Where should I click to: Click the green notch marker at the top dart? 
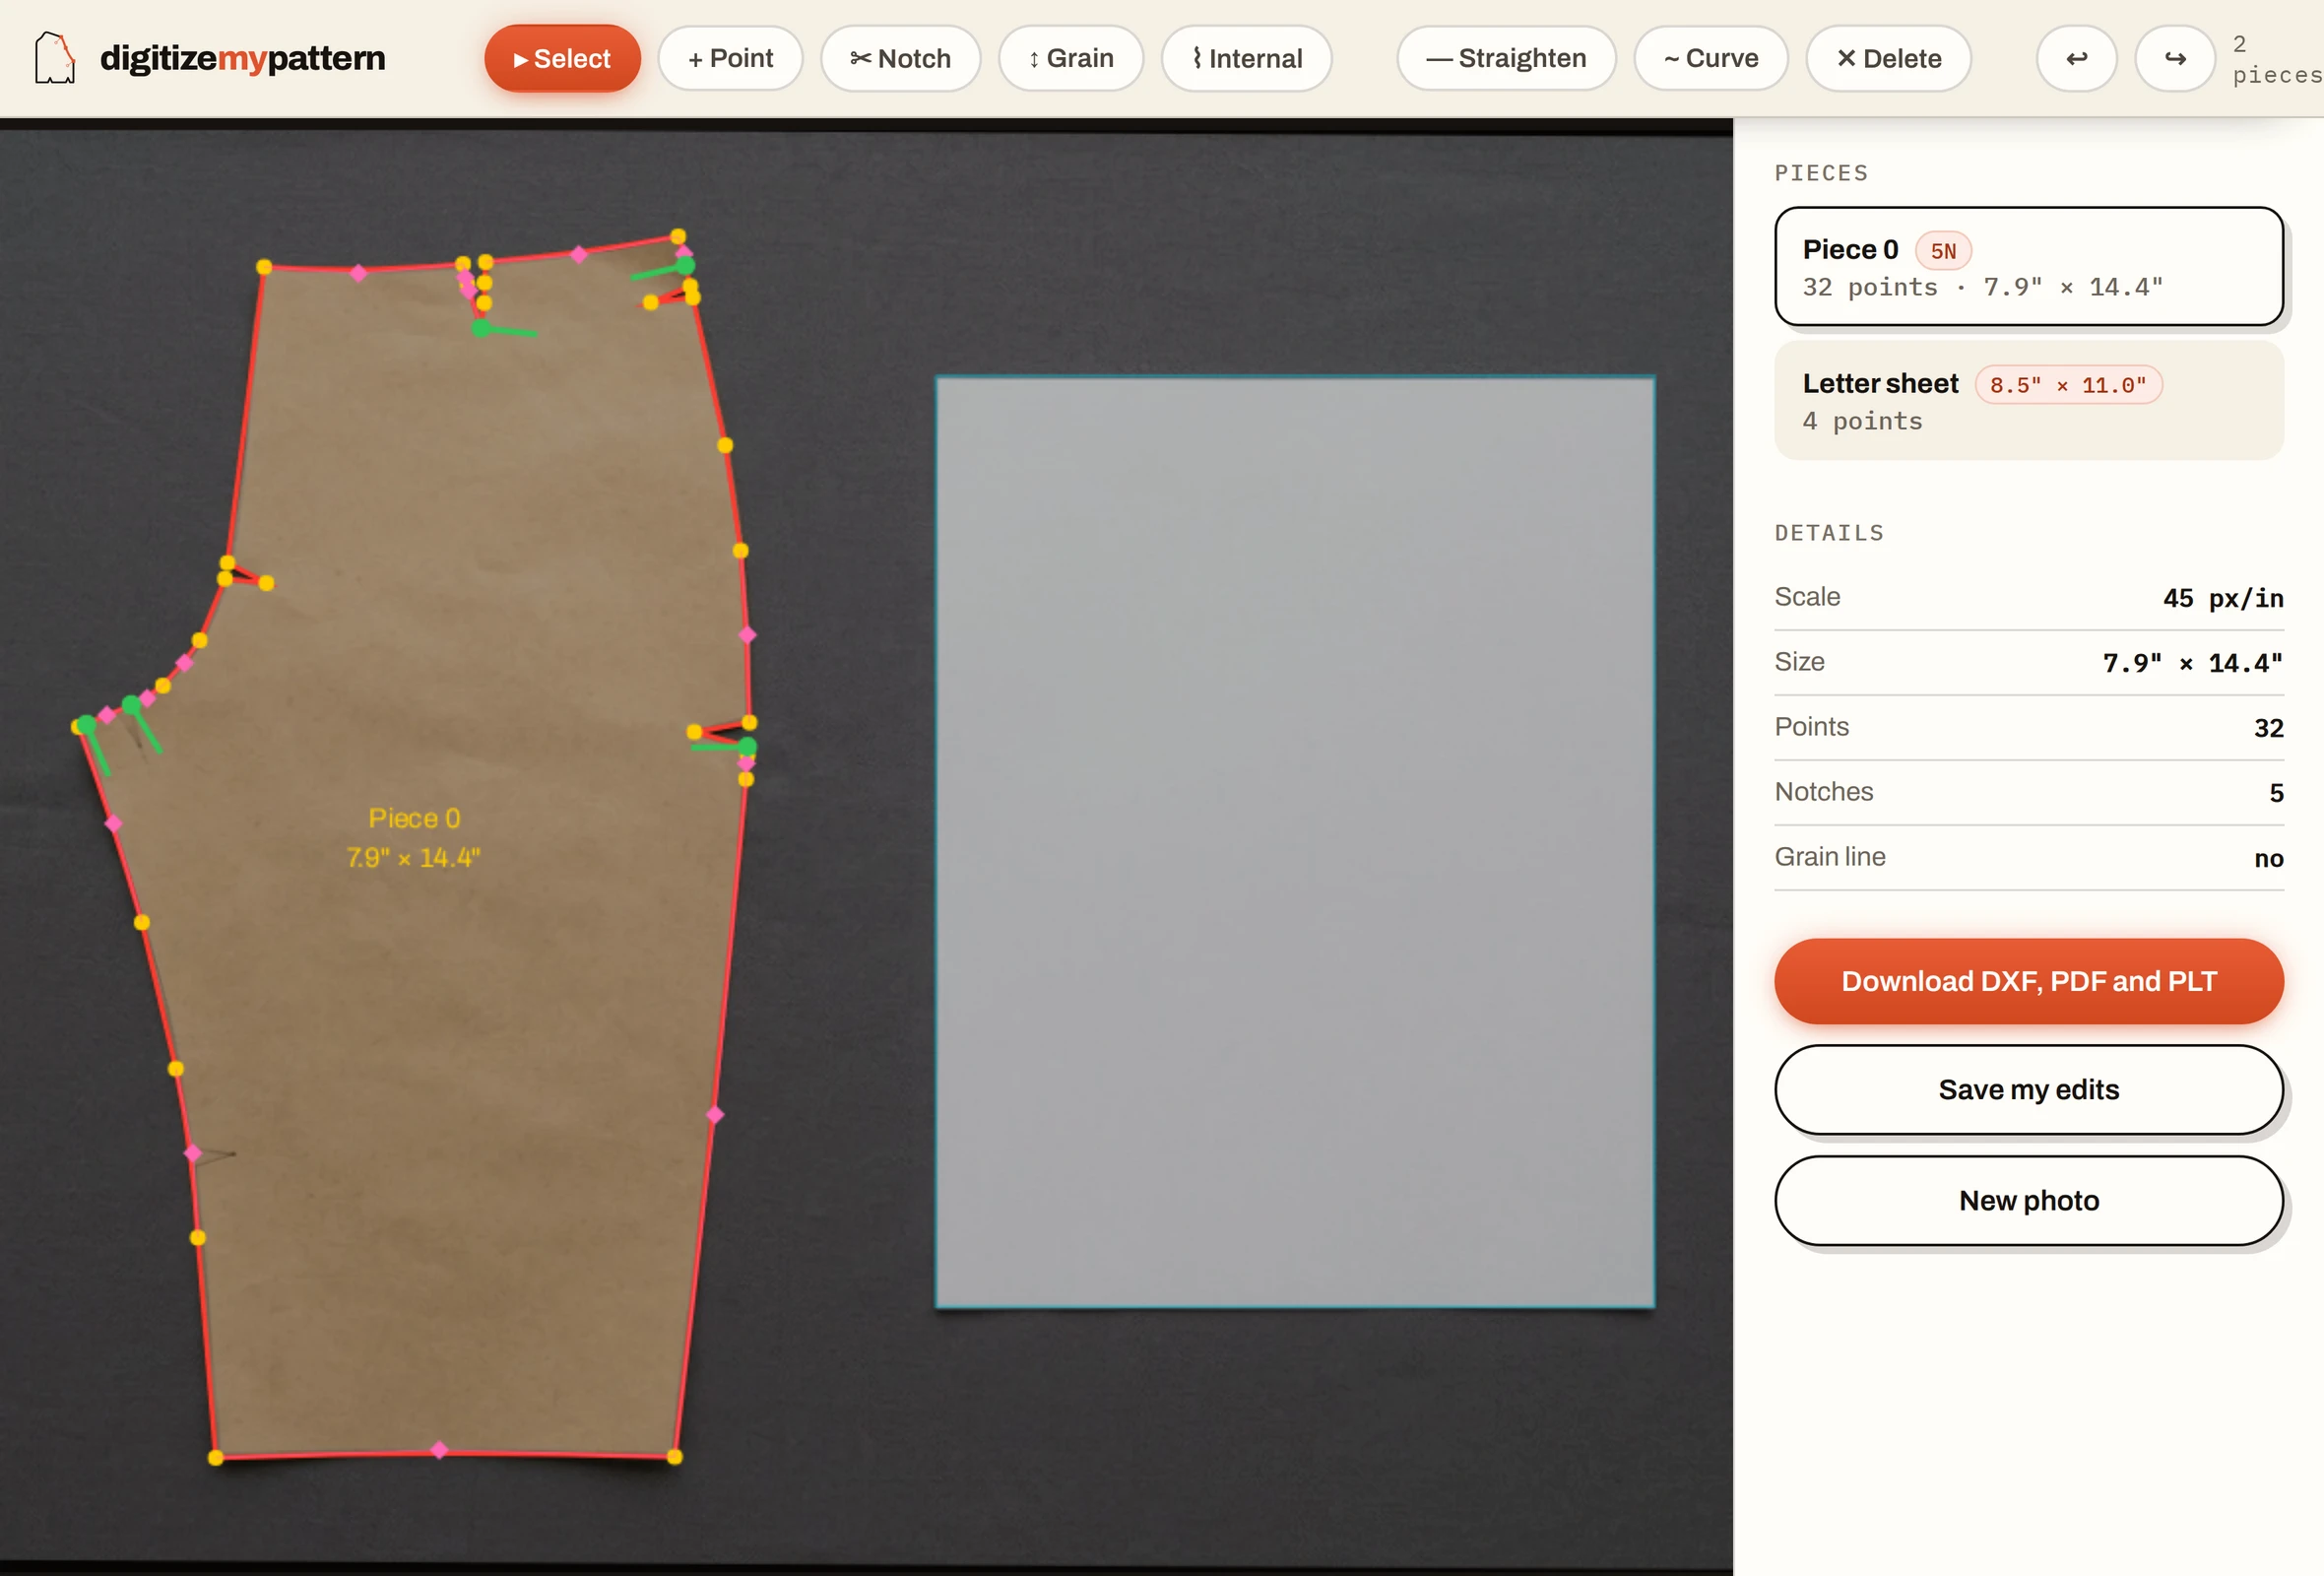click(x=481, y=328)
